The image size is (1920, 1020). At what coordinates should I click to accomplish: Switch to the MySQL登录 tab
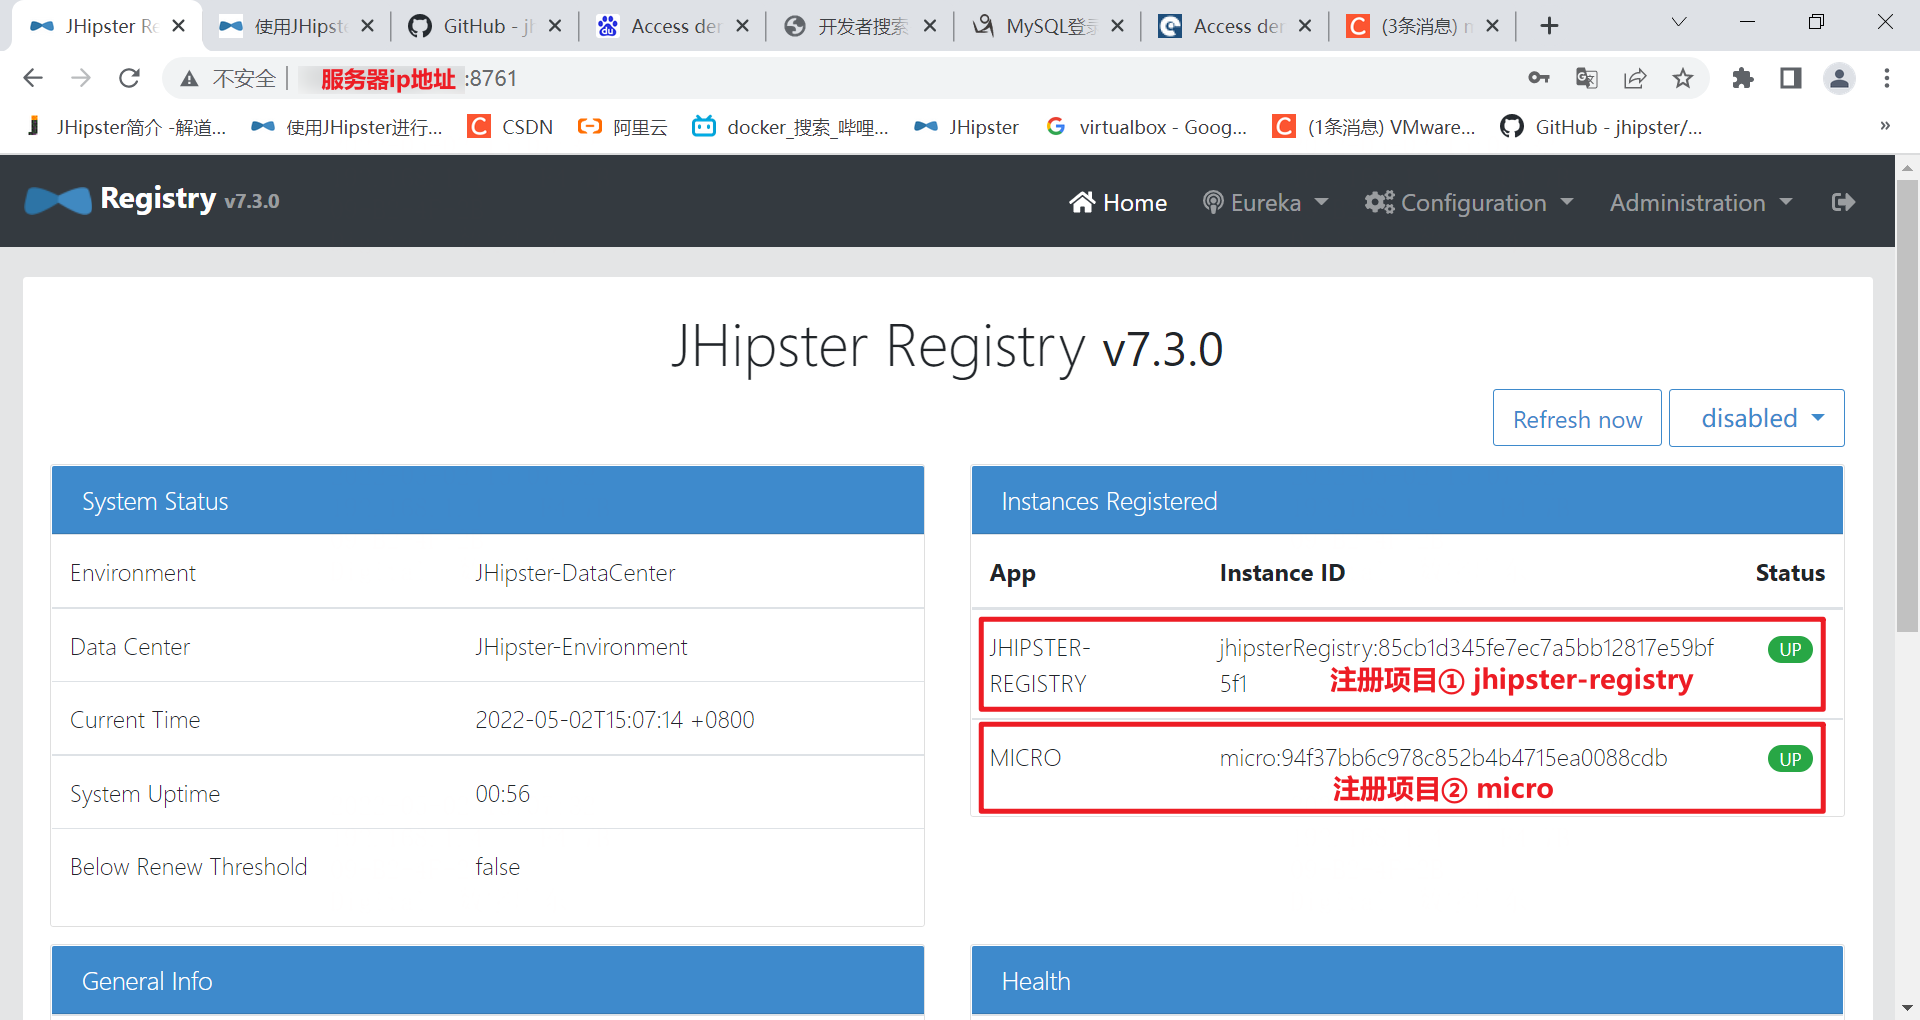[x=1047, y=26]
